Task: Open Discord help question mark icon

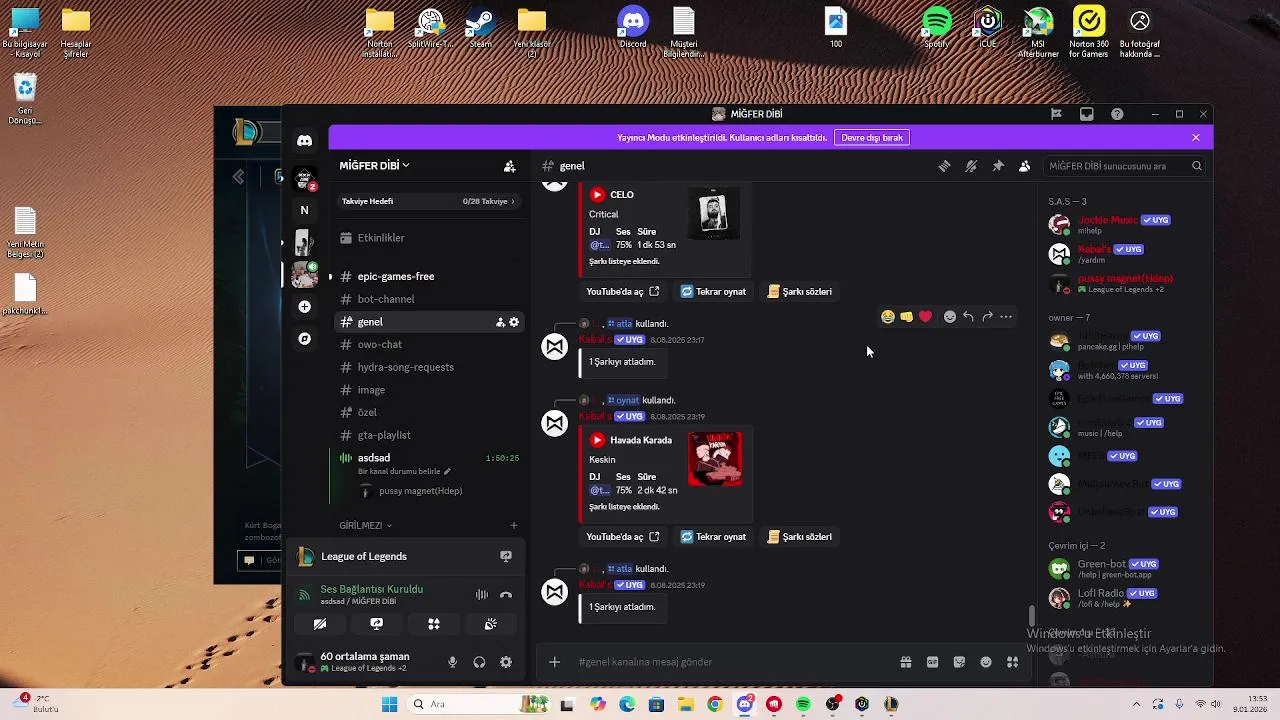Action: click(1117, 114)
